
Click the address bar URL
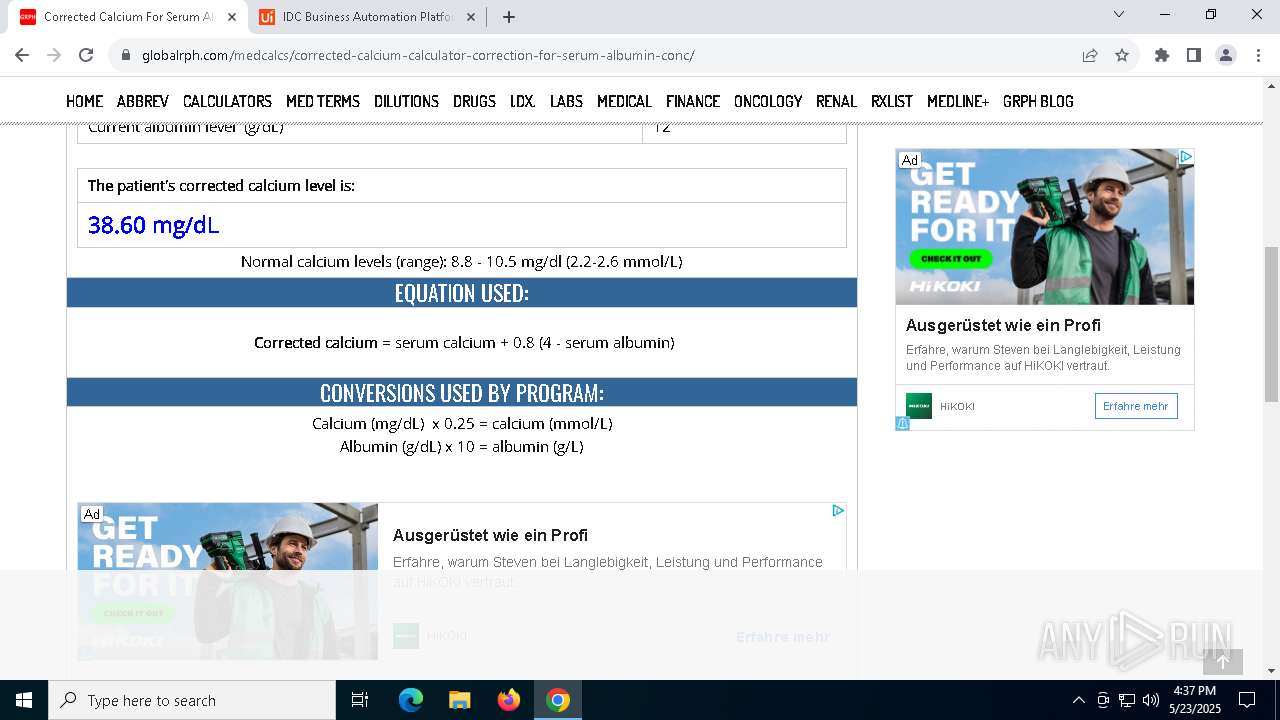418,55
